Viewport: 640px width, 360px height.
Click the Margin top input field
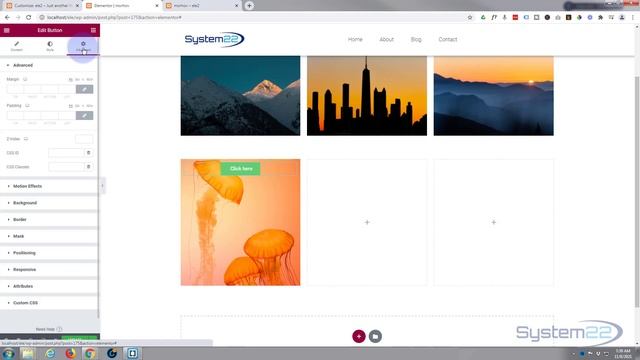pos(15,89)
